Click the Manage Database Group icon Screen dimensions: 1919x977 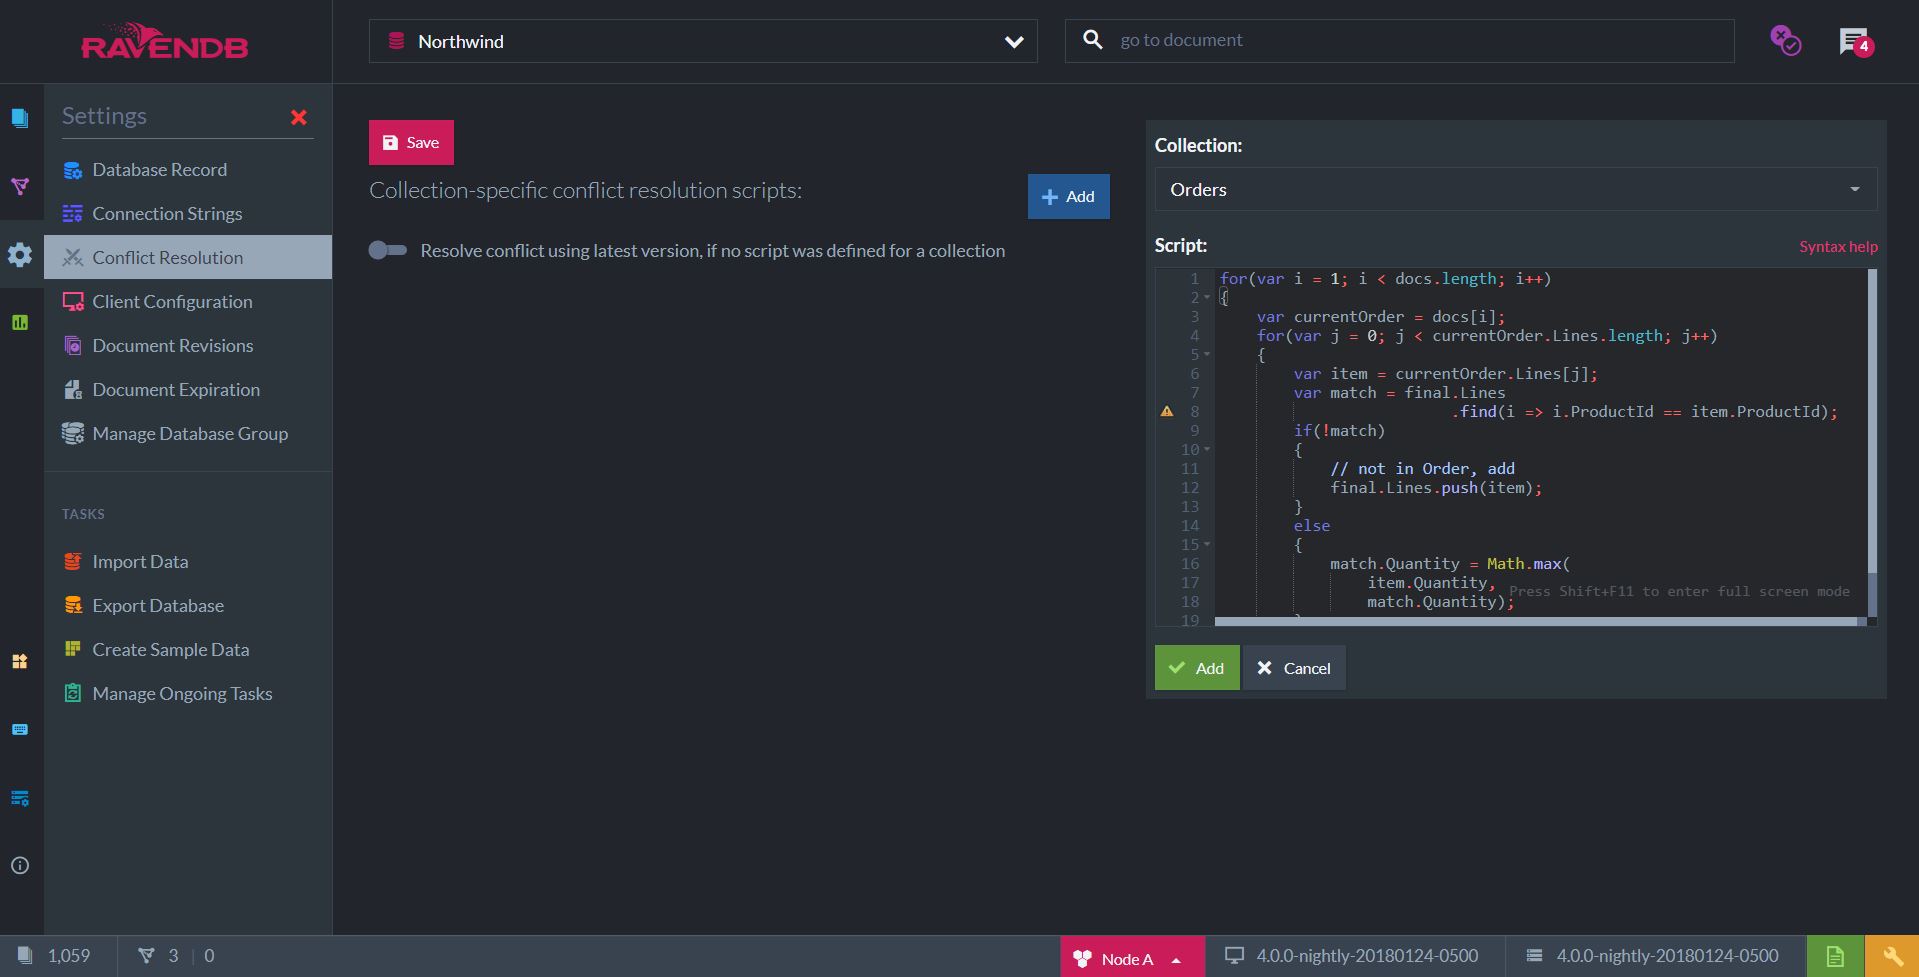pos(73,434)
